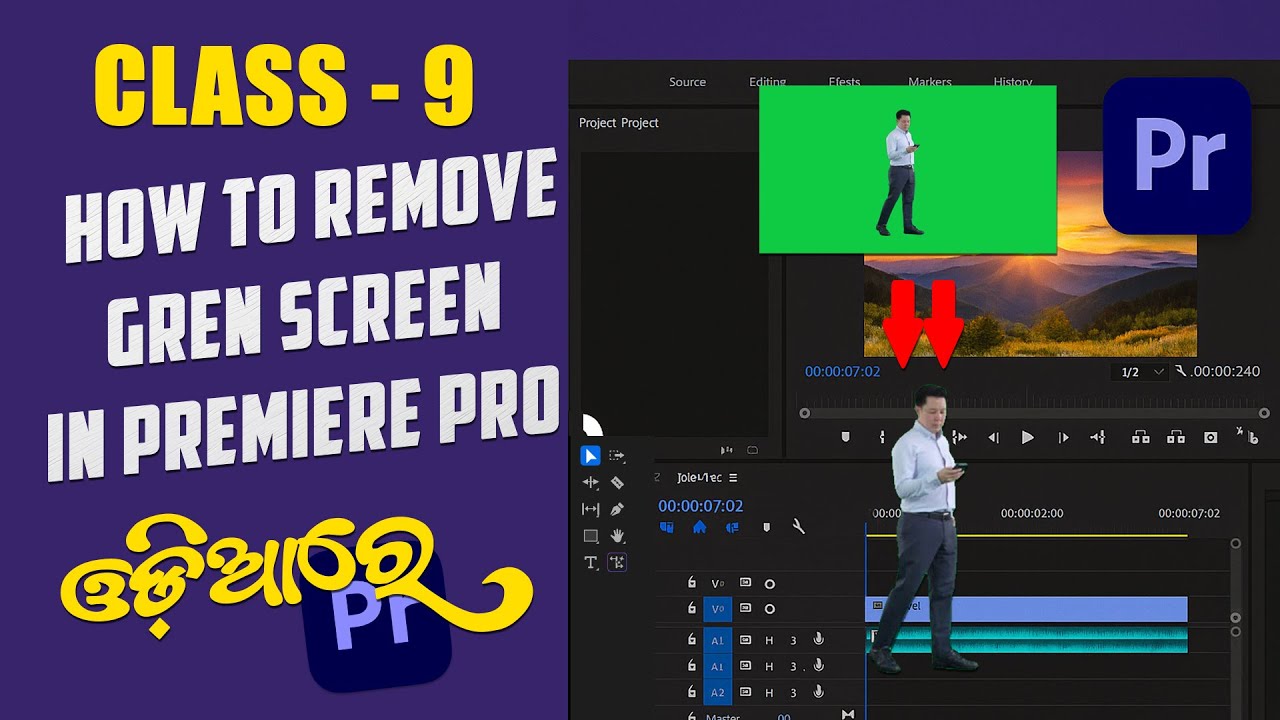Step forward one frame
The width and height of the screenshot is (1280, 720).
(x=1063, y=437)
